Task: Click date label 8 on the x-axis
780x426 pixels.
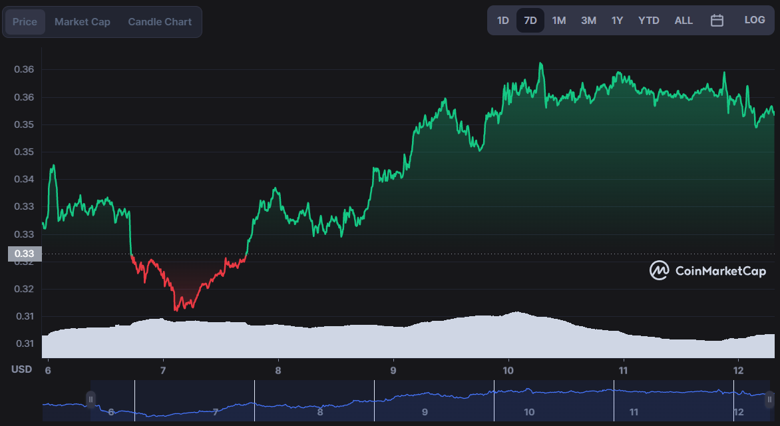Action: [x=278, y=370]
